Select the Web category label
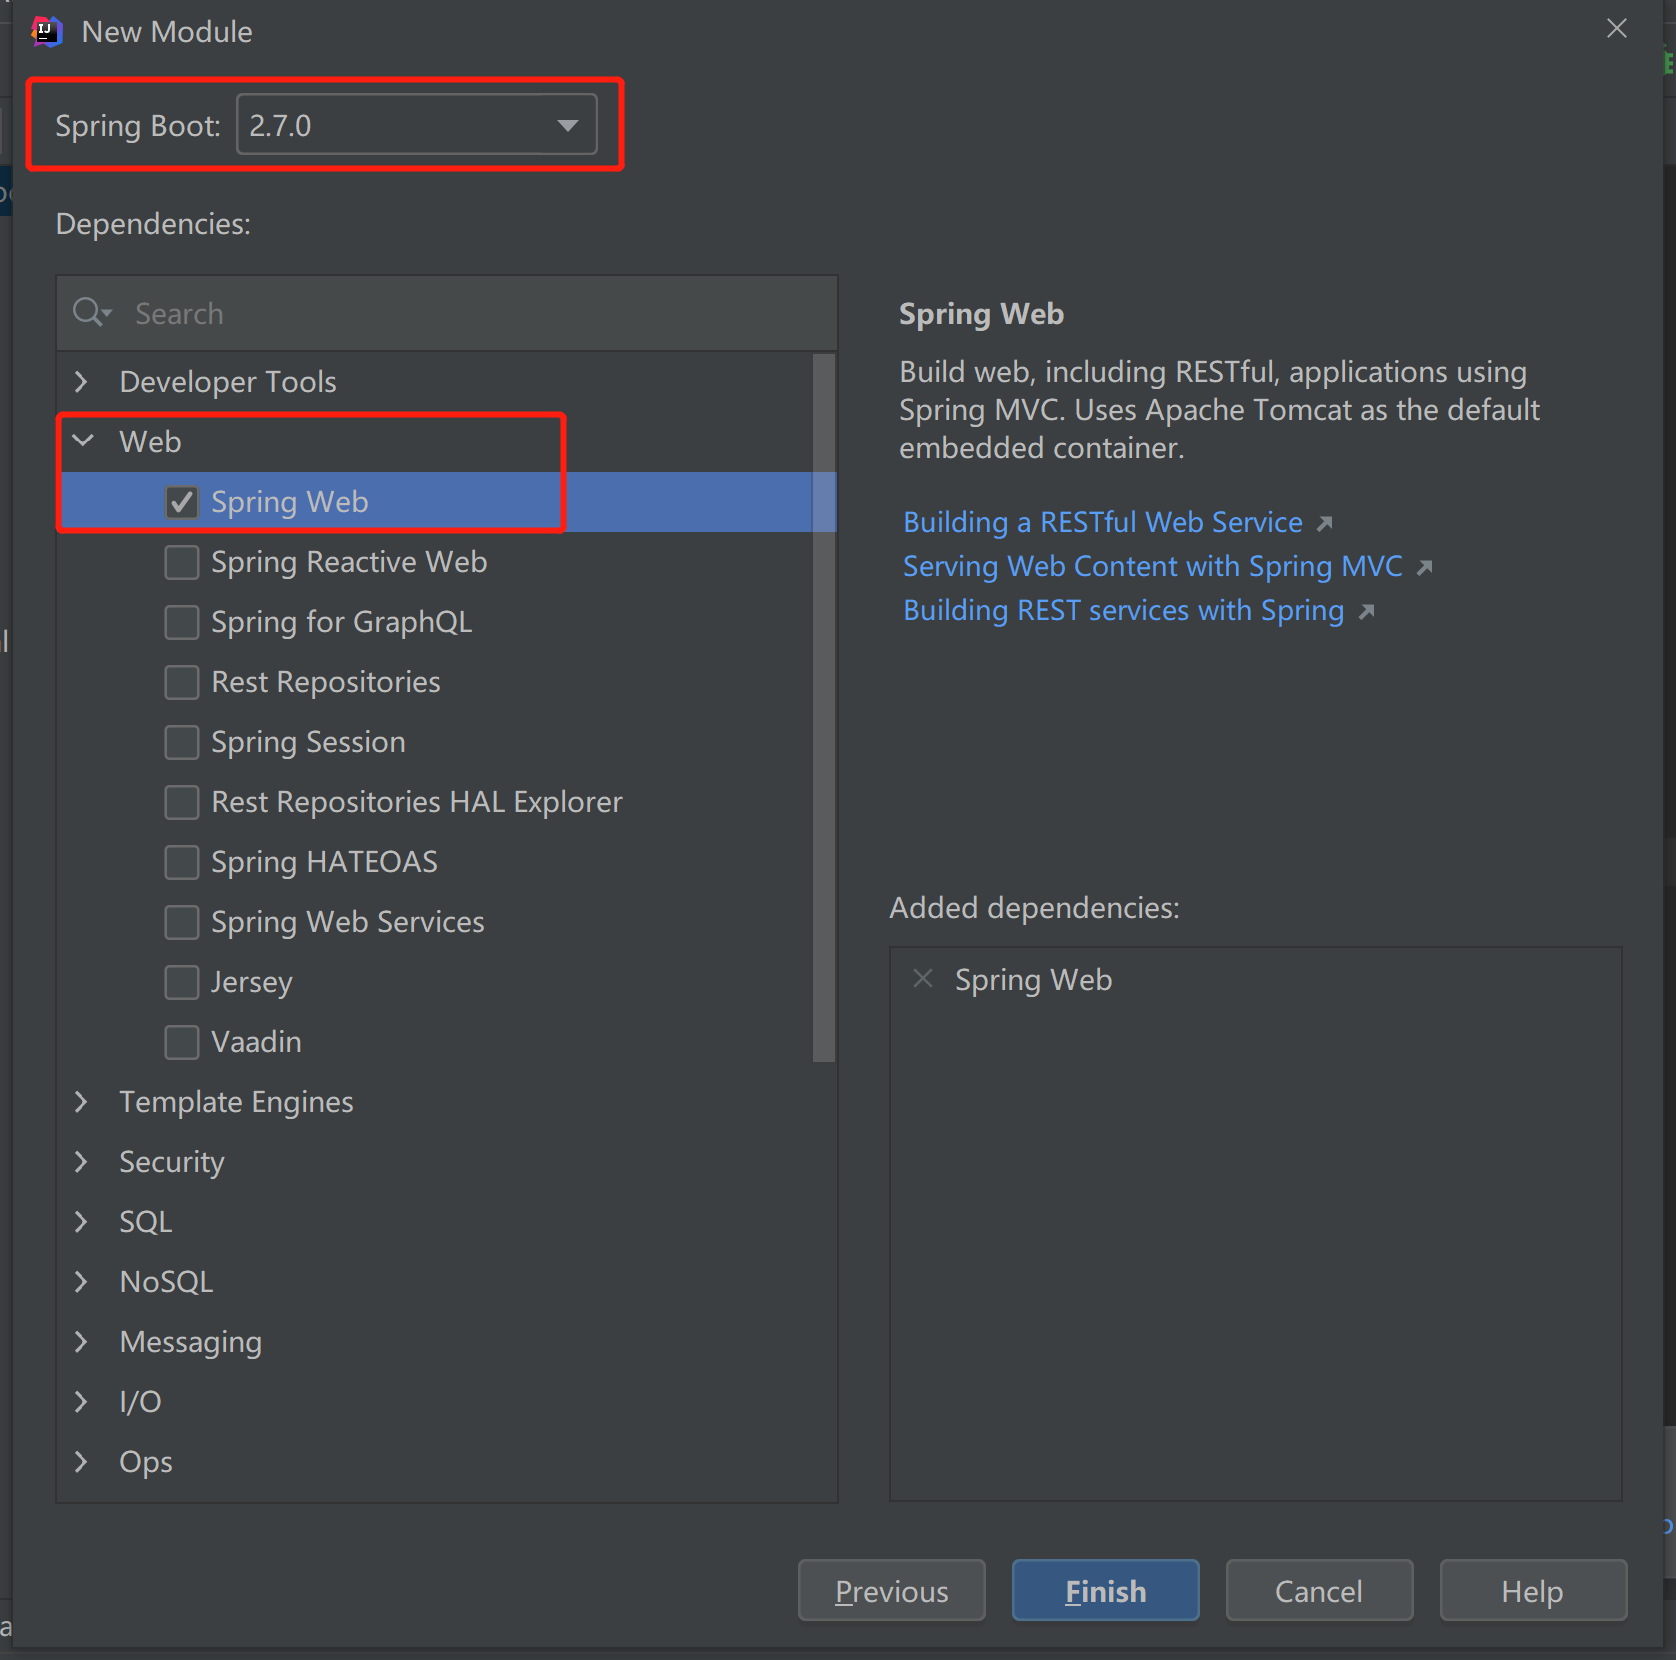The image size is (1676, 1660). tap(150, 441)
